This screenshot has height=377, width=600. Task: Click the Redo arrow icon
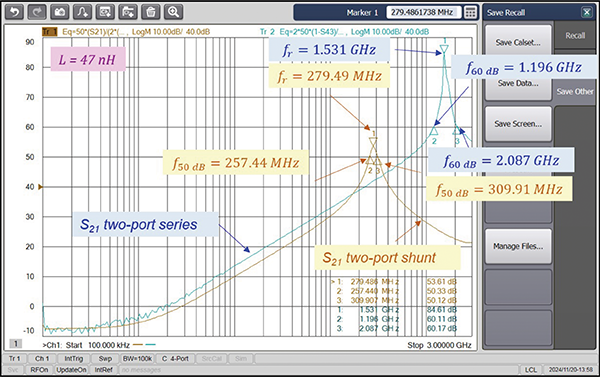coord(37,12)
